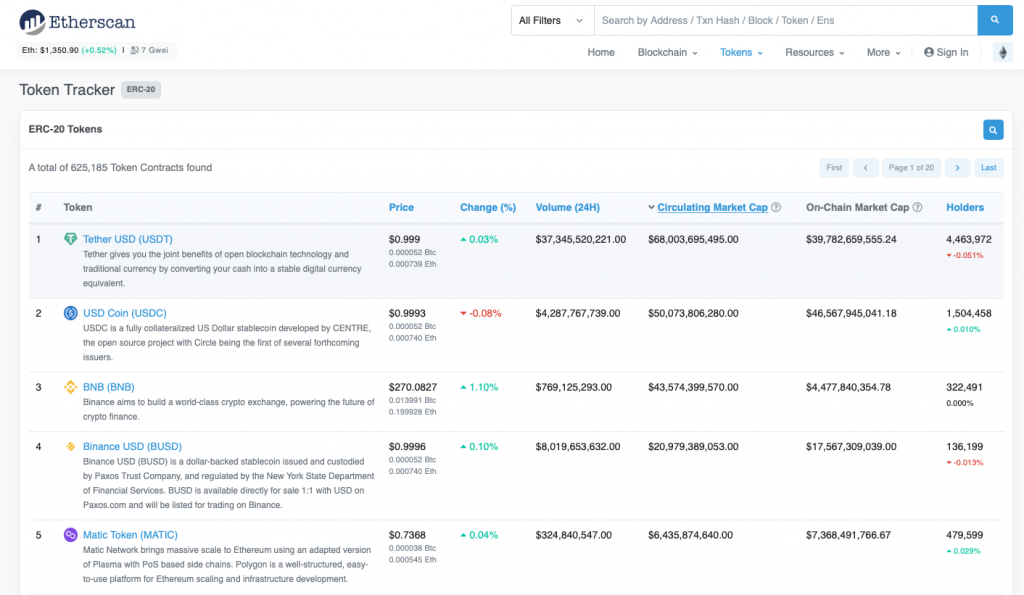Viewport: 1024px width, 595px height.
Task: Click the ERC-20 badge next to Token Tracker
Action: coord(141,89)
